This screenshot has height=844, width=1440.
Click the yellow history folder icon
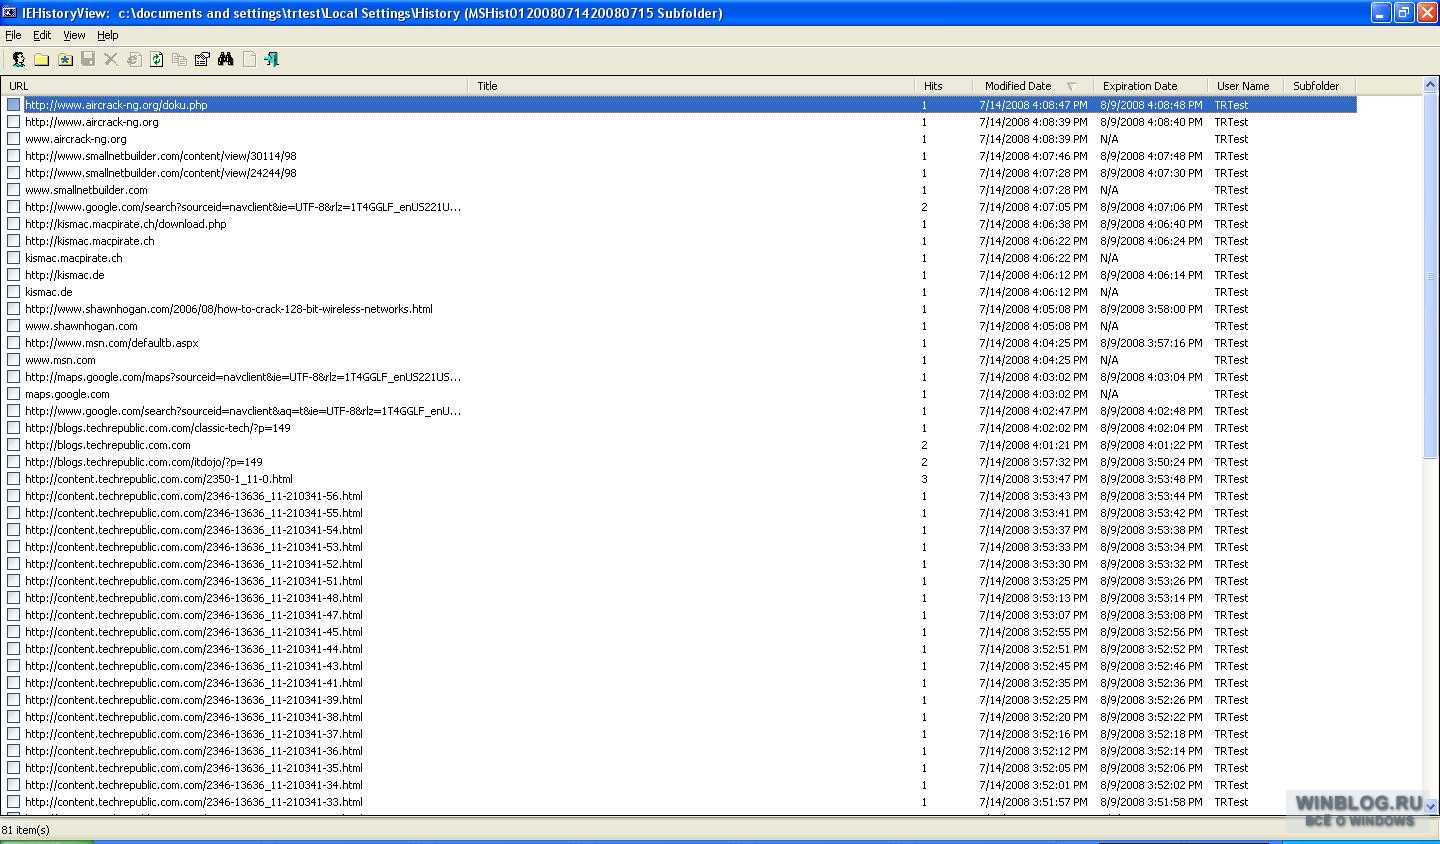coord(41,60)
